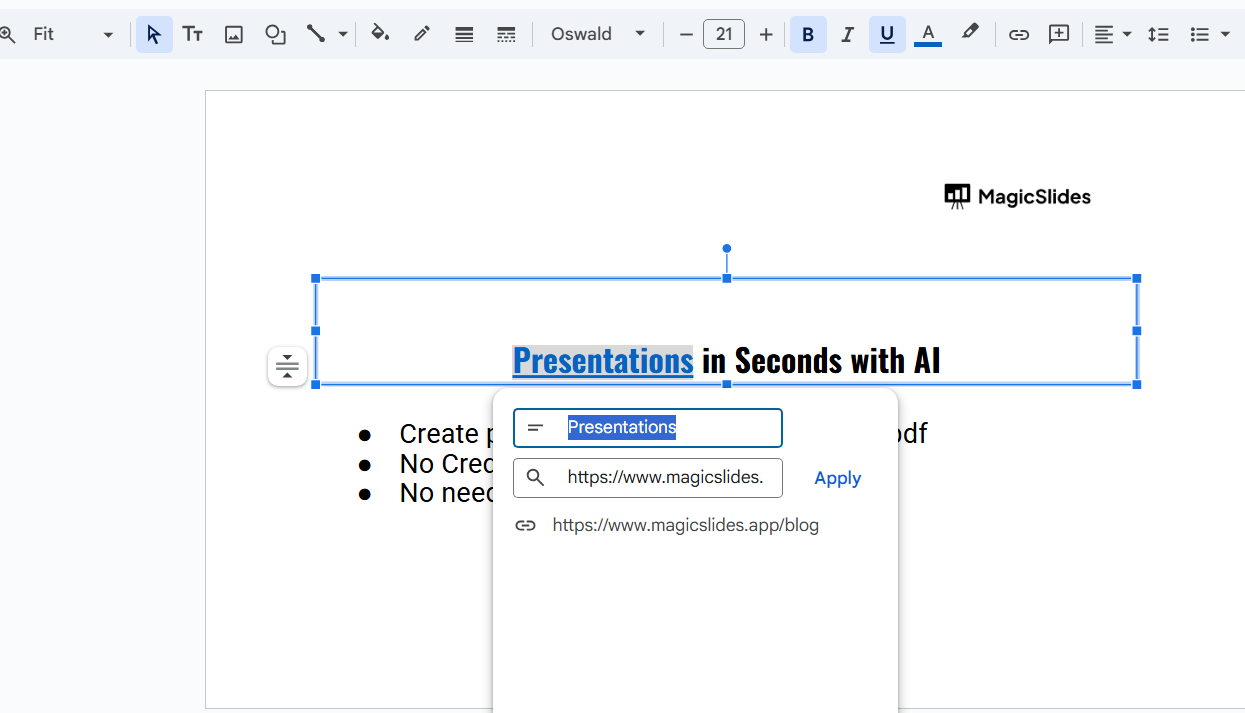
Task: Increase font size with plus button
Action: click(x=766, y=35)
